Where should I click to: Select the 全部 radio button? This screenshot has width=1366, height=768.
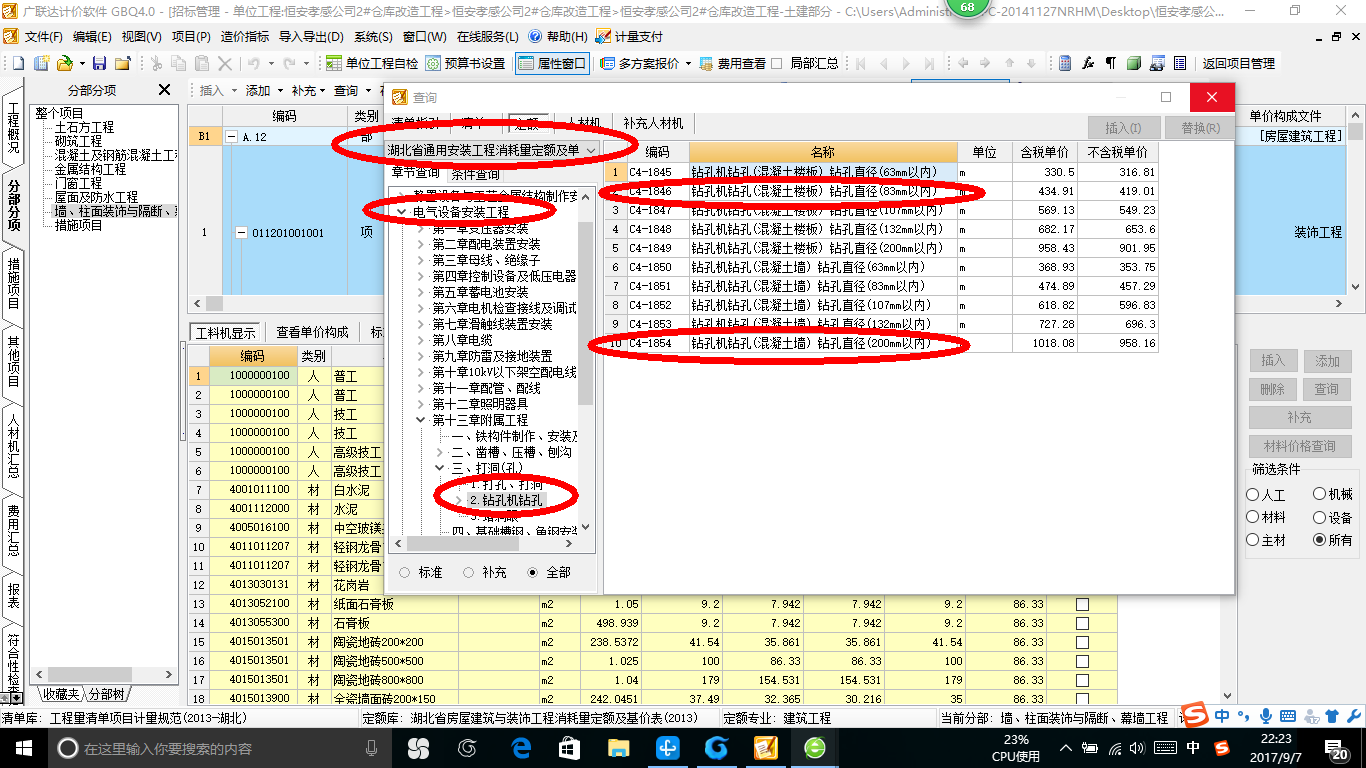[x=533, y=572]
